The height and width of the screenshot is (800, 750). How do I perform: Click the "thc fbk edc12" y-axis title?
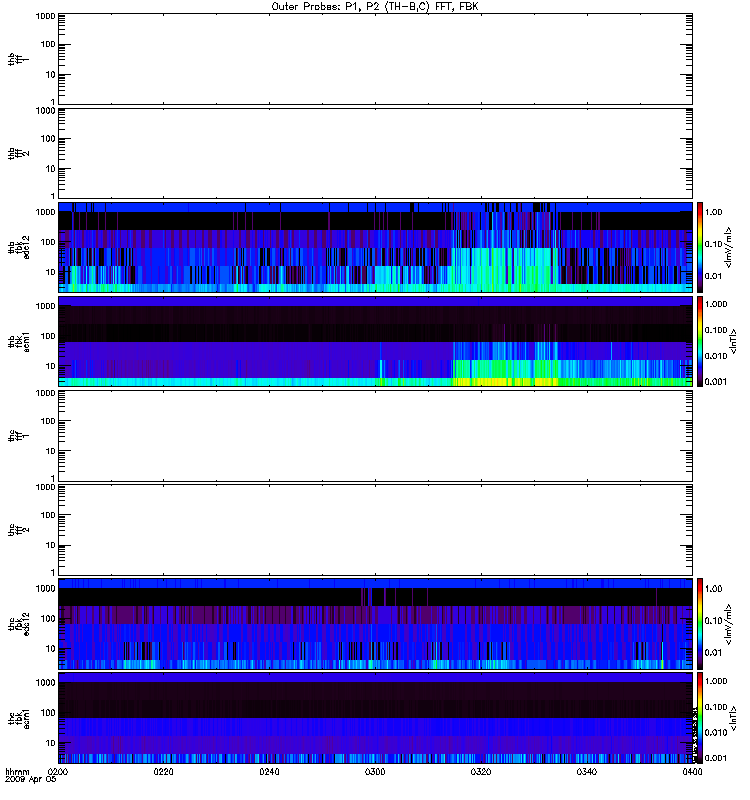[18, 624]
